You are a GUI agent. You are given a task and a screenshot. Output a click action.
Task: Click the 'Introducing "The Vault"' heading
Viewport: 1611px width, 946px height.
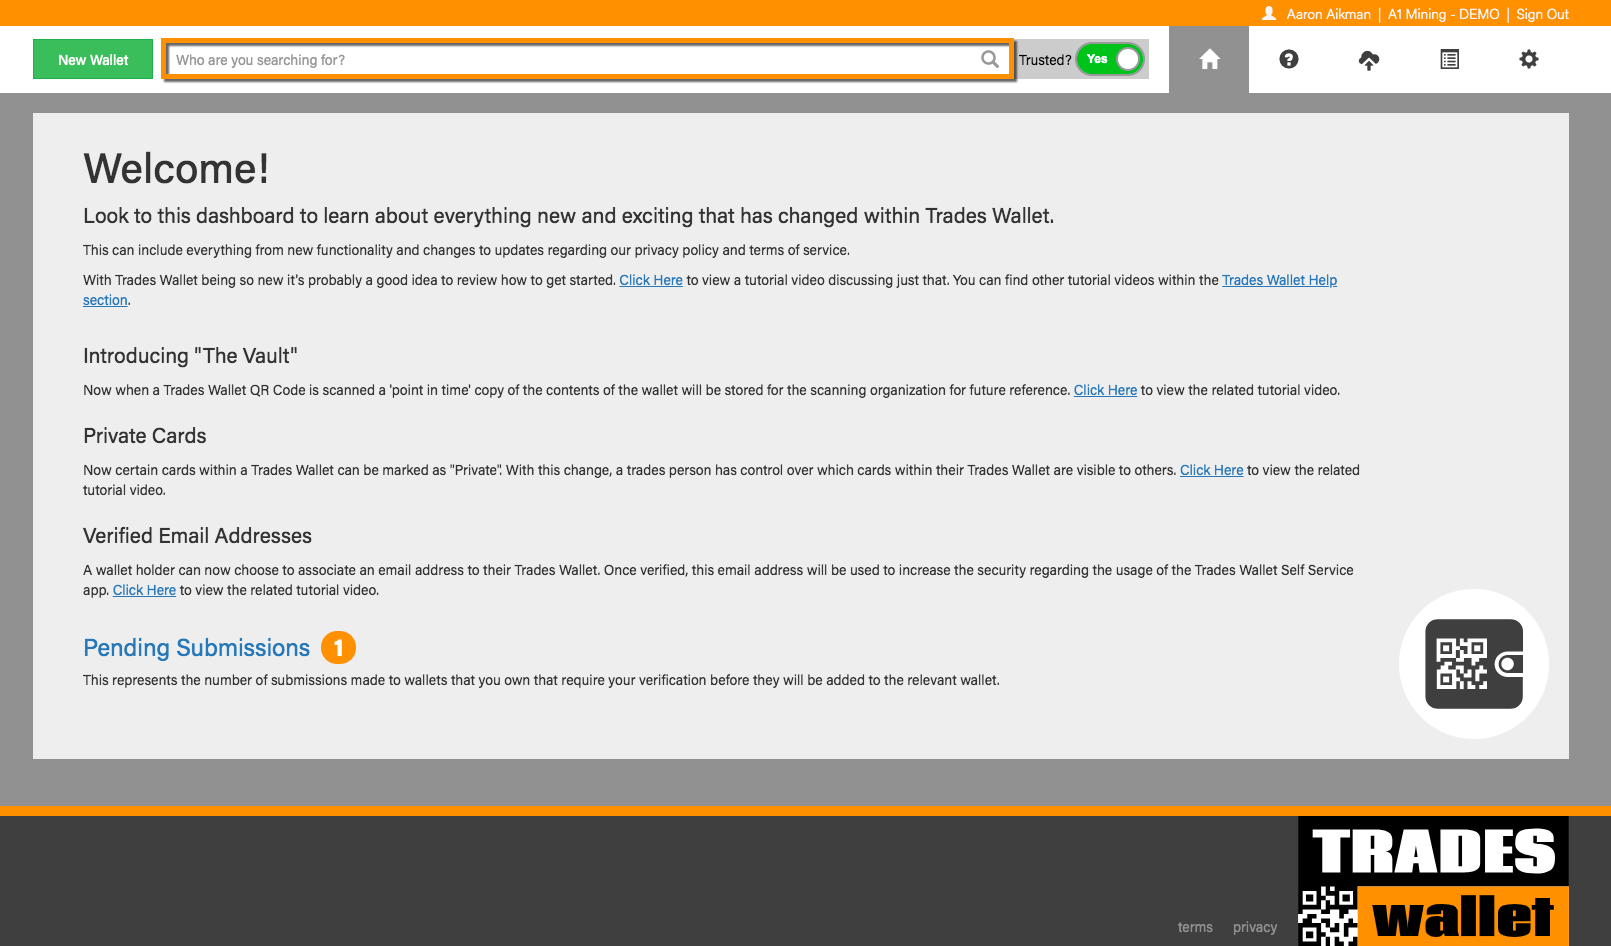[190, 356]
